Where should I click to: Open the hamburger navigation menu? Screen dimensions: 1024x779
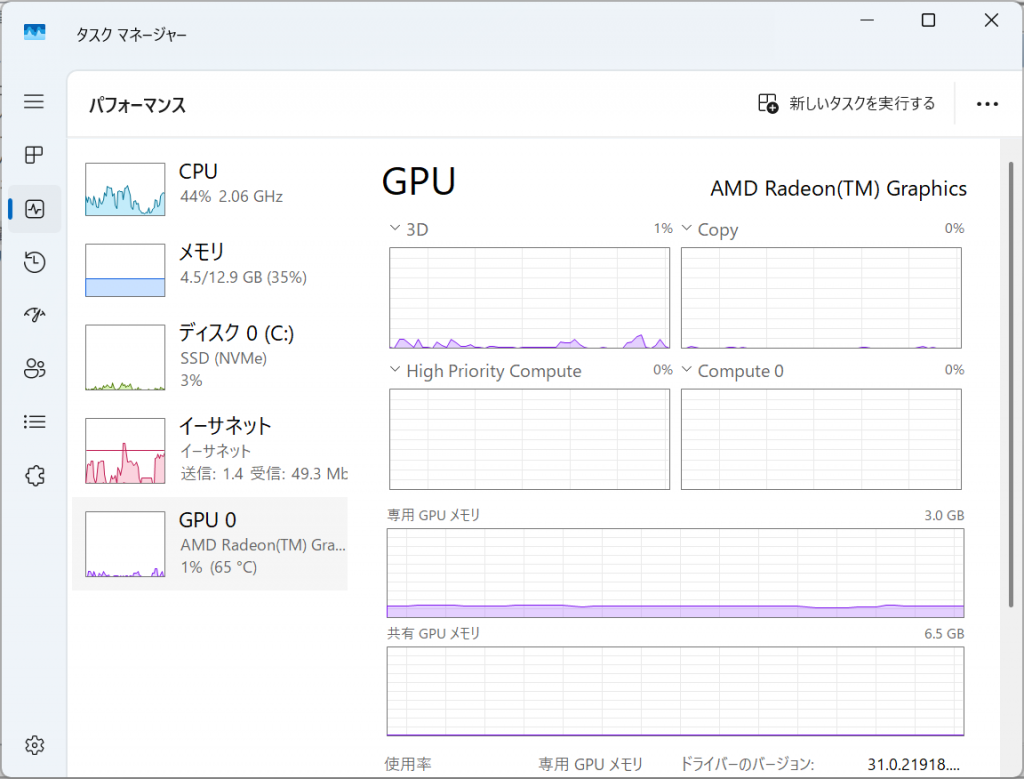point(34,101)
